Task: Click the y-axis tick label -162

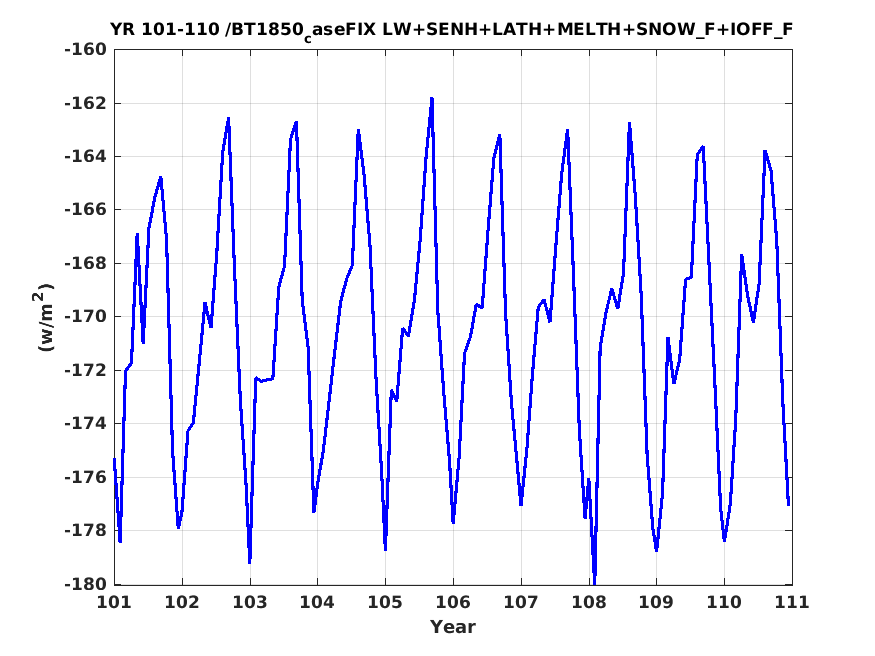Action: [85, 103]
